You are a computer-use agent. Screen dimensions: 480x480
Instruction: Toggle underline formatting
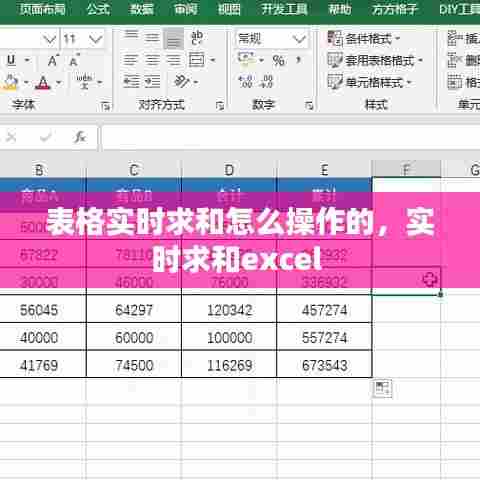tap(11, 60)
